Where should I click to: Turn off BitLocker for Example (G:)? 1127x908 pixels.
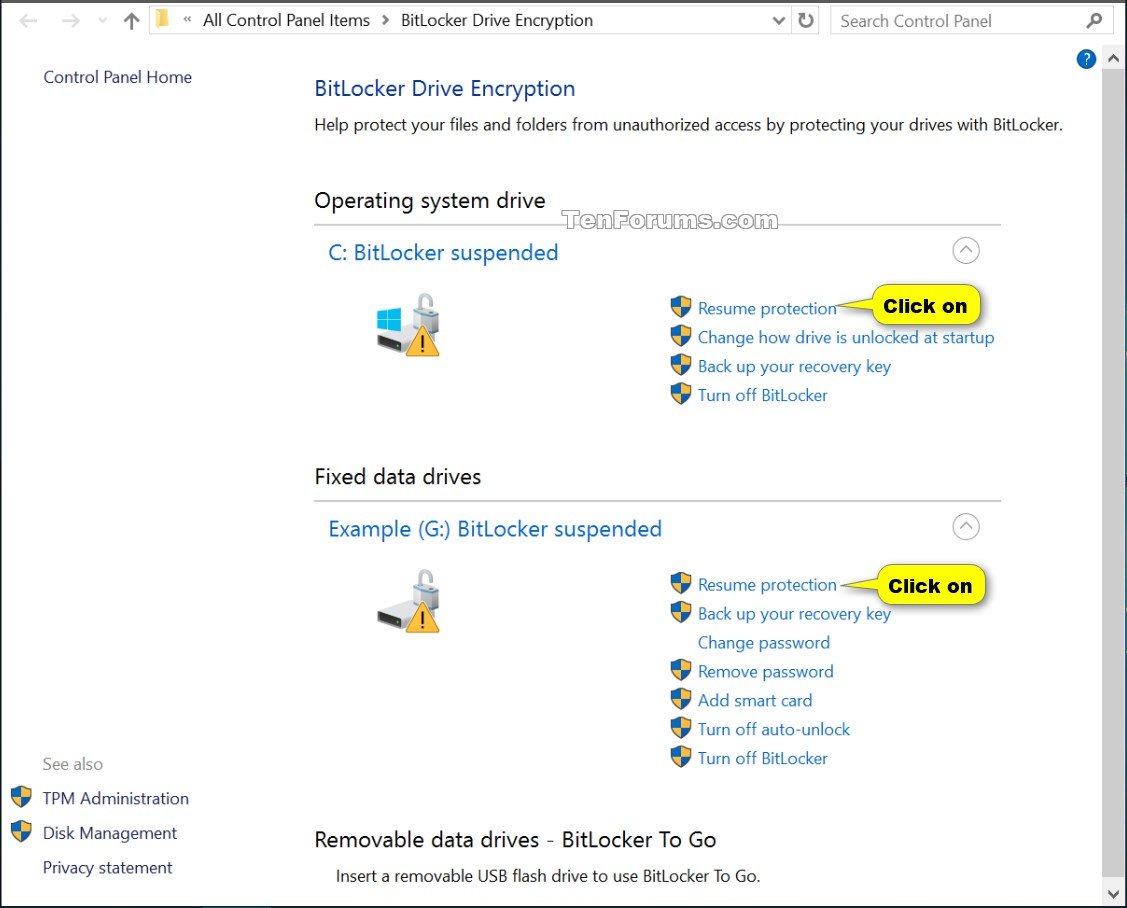tap(763, 758)
